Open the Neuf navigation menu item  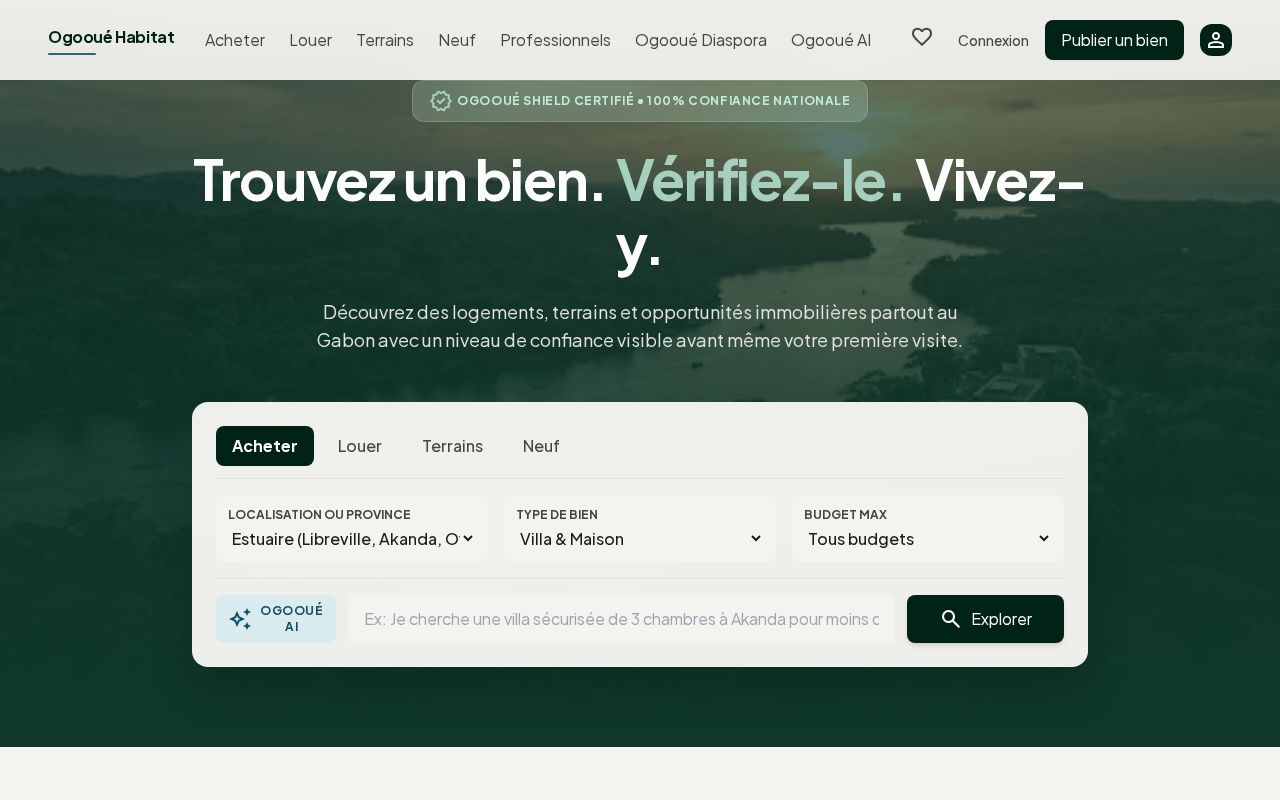457,40
